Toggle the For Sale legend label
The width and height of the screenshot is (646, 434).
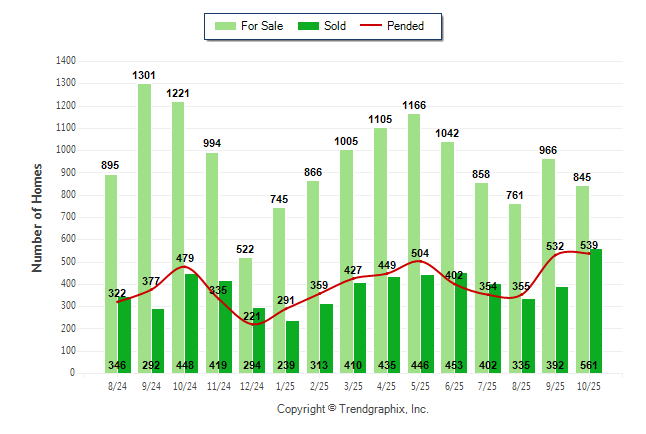click(x=262, y=26)
